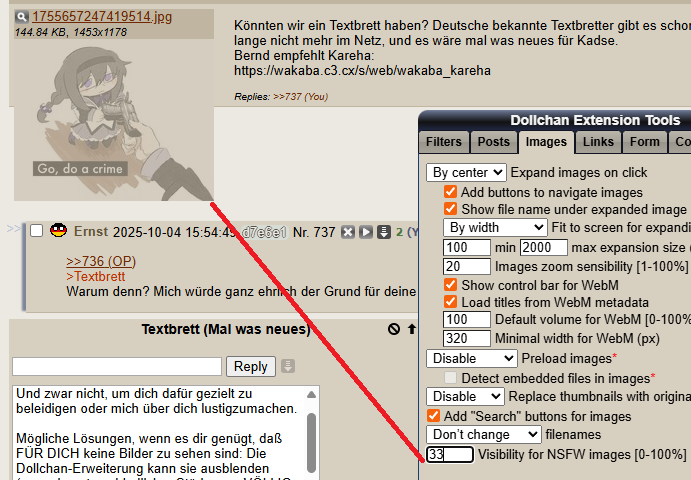This screenshot has width=691, height=480.
Task: Expand the 'Don't change' filenames dropdown
Action: pos(485,434)
